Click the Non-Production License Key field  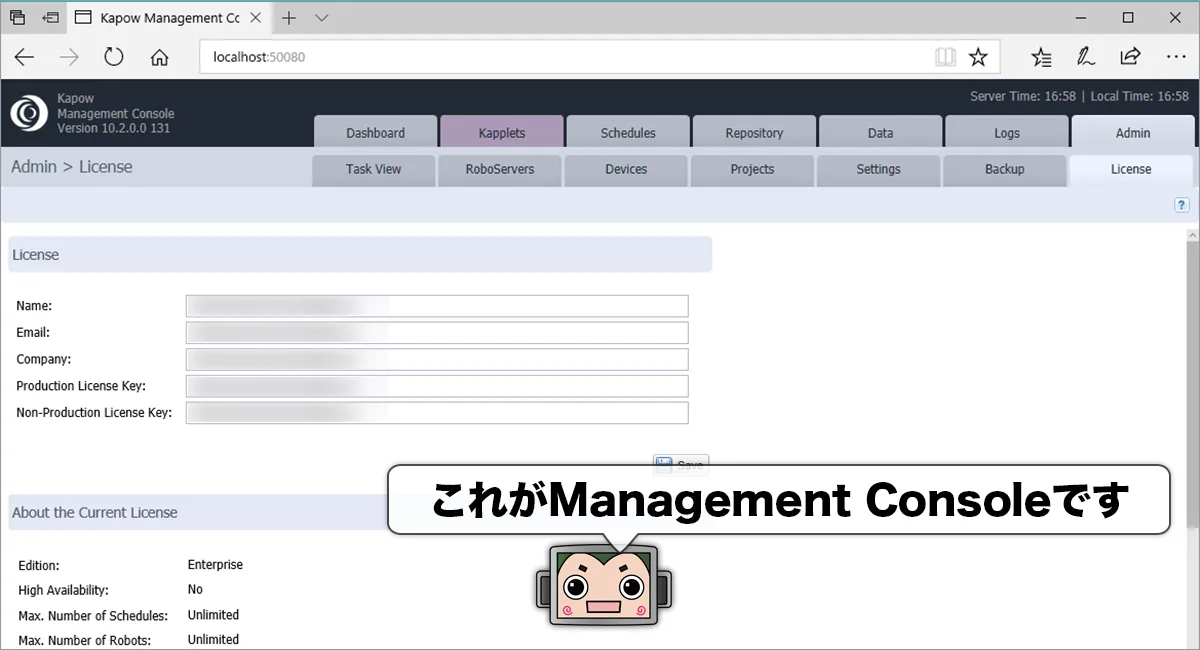click(x=437, y=413)
